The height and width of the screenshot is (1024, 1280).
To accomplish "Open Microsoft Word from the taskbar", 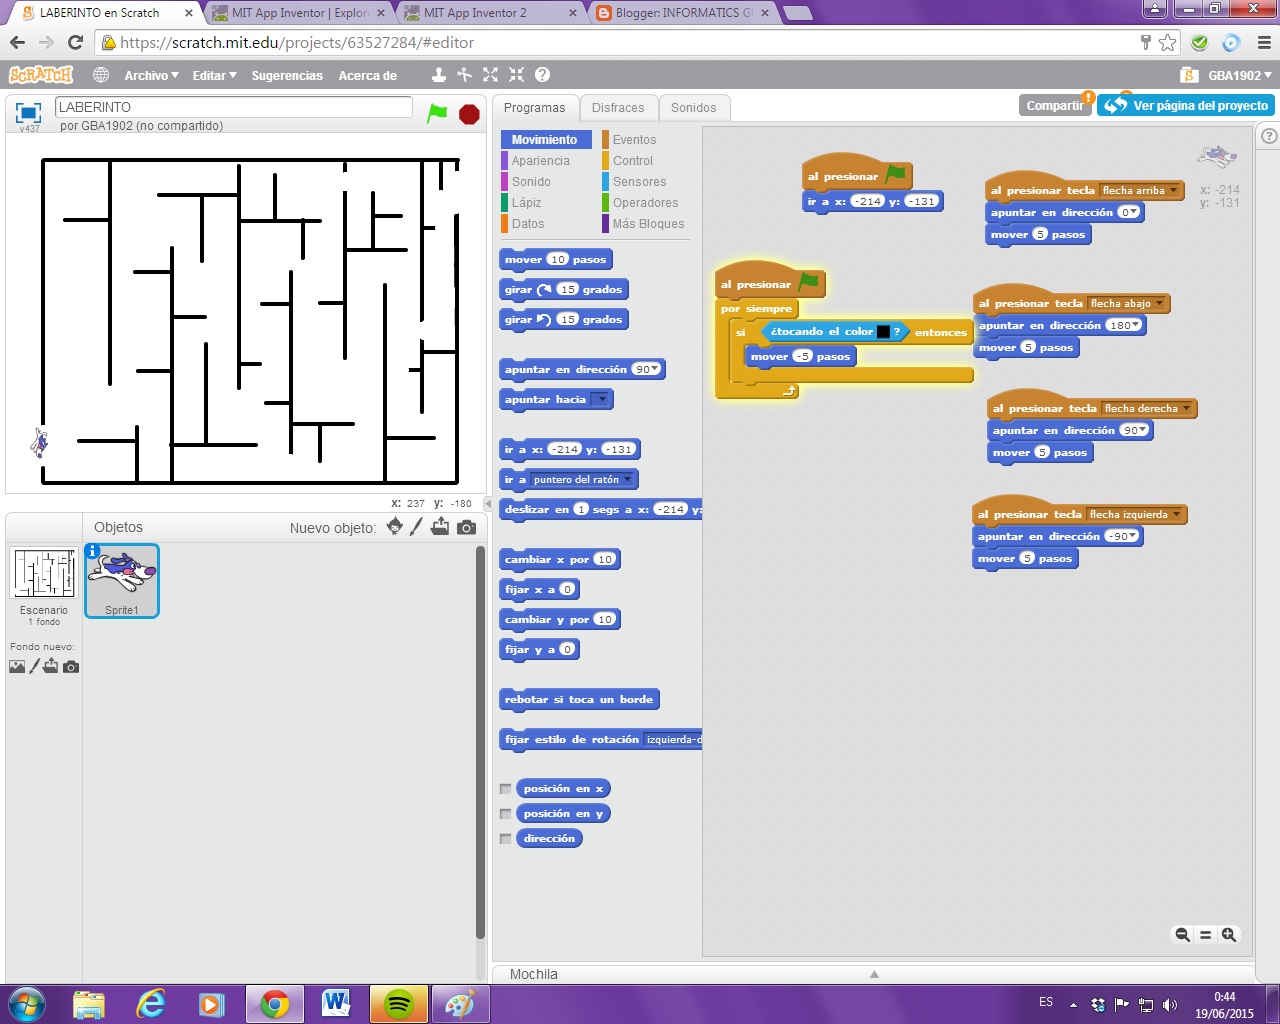I will click(337, 1003).
